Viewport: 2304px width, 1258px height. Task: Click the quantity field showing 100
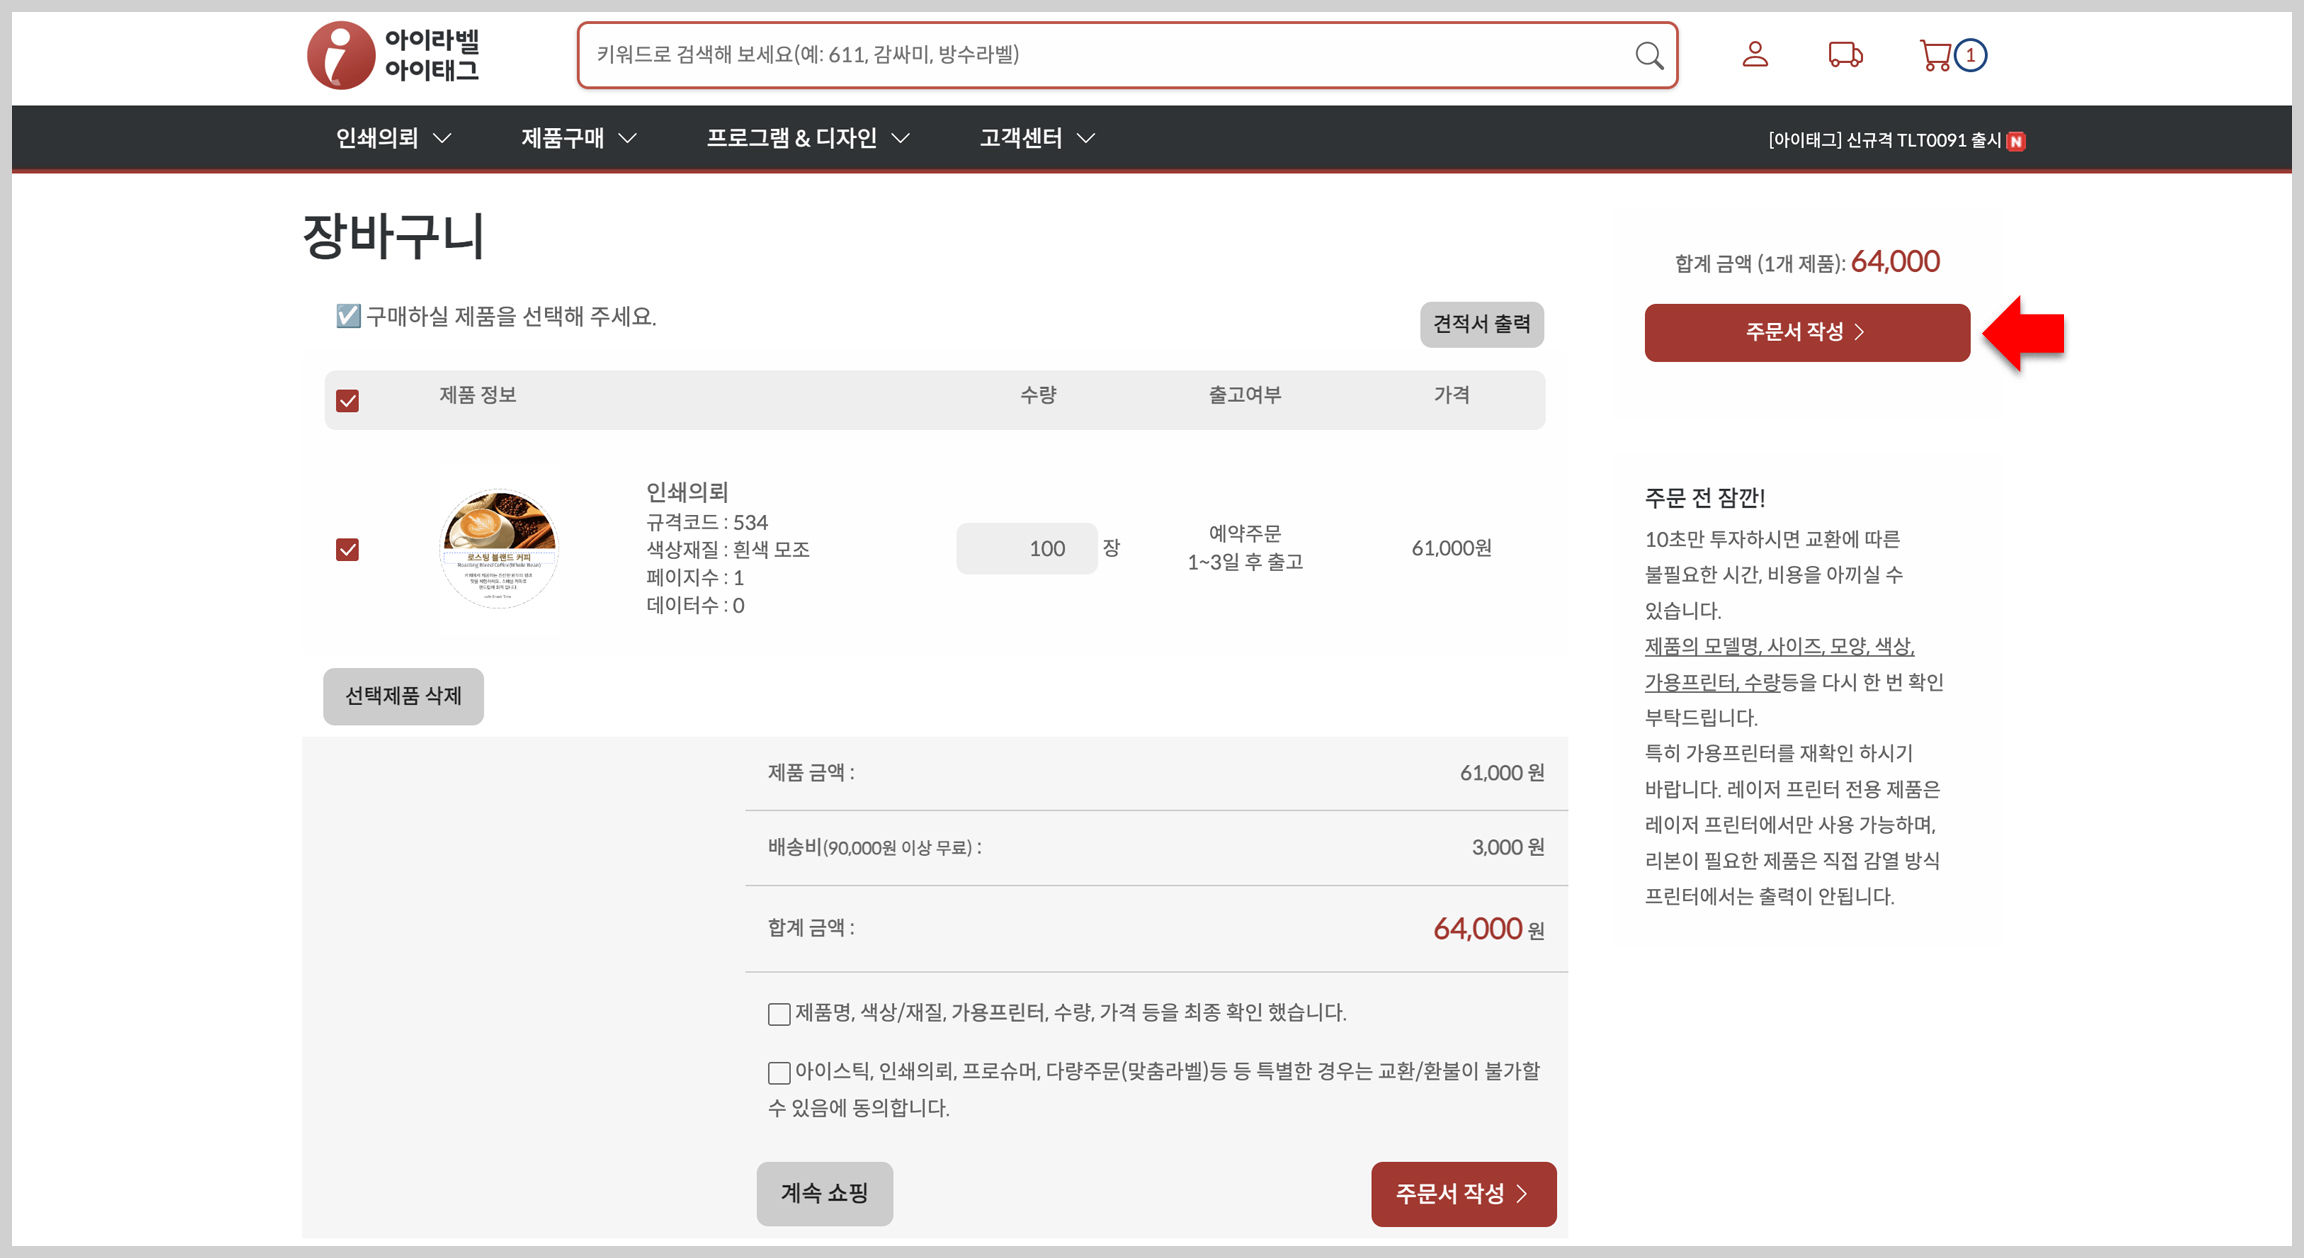tap(1026, 548)
